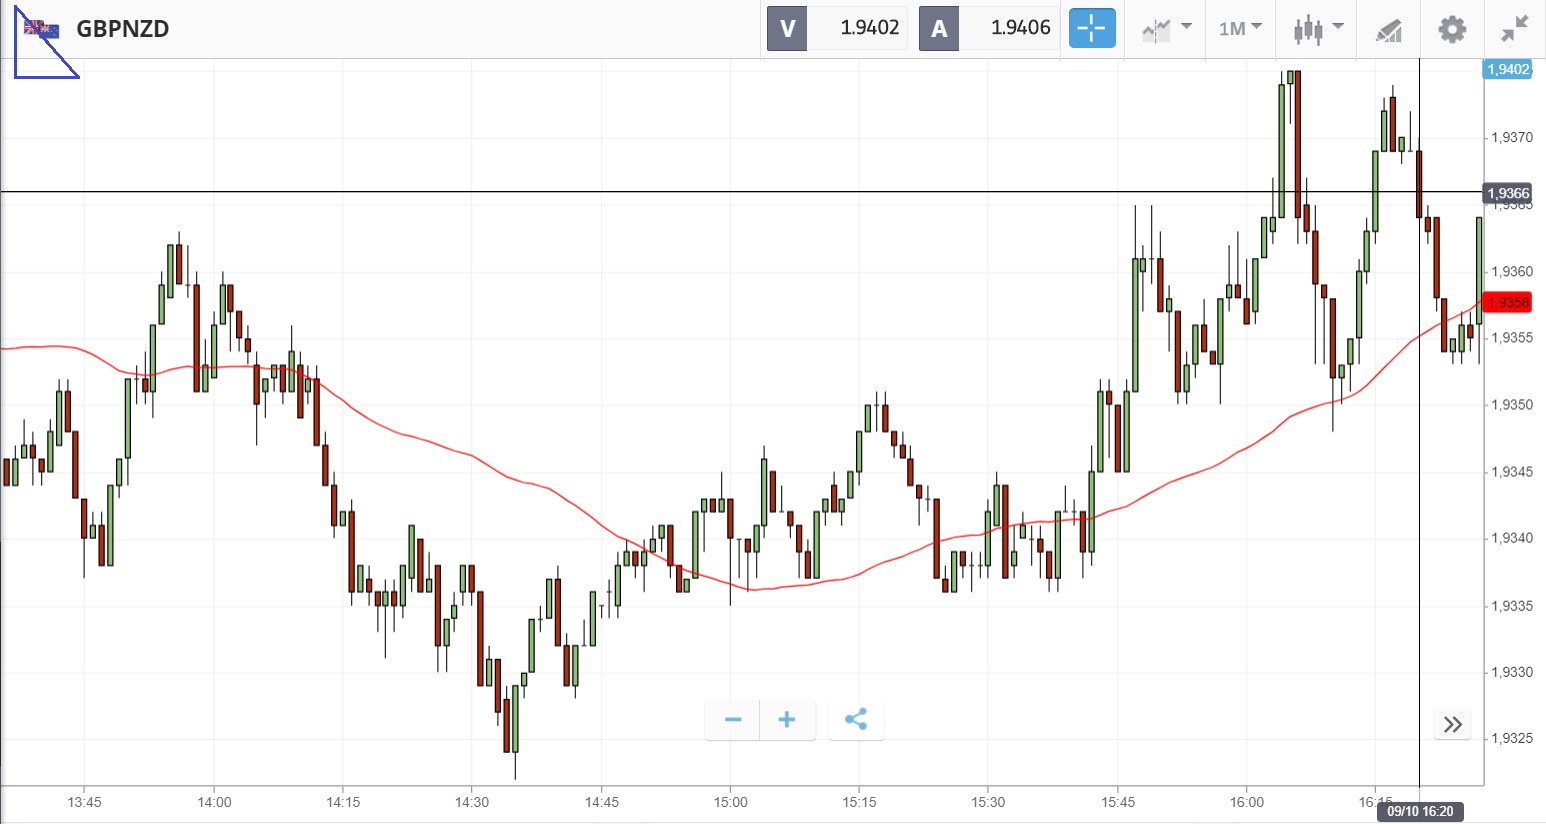Share the chart via share icon
The height and width of the screenshot is (824, 1546).
[x=856, y=720]
